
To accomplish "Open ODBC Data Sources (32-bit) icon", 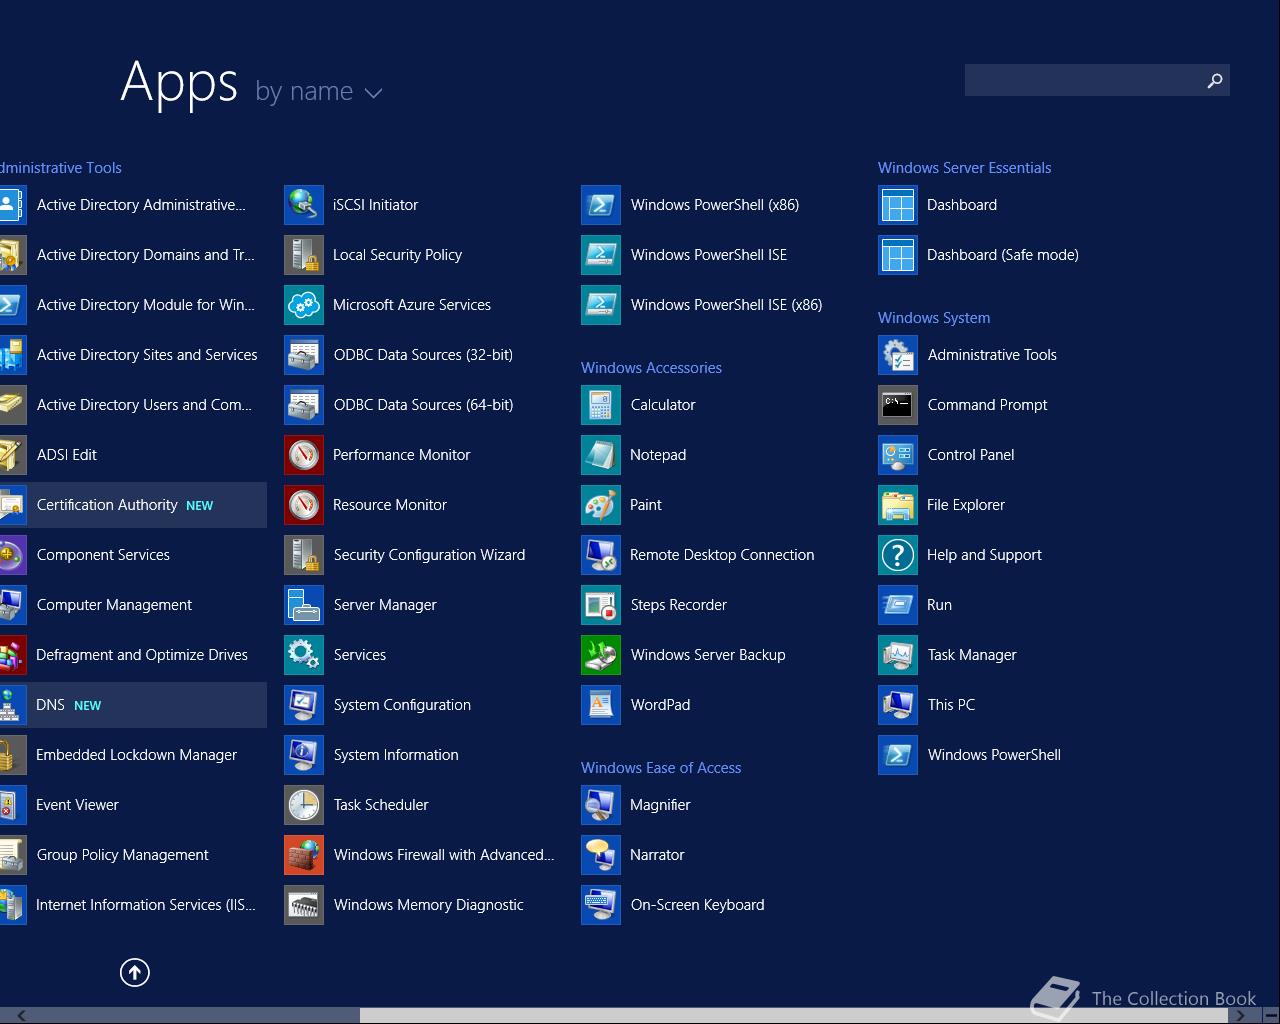I will click(x=304, y=355).
